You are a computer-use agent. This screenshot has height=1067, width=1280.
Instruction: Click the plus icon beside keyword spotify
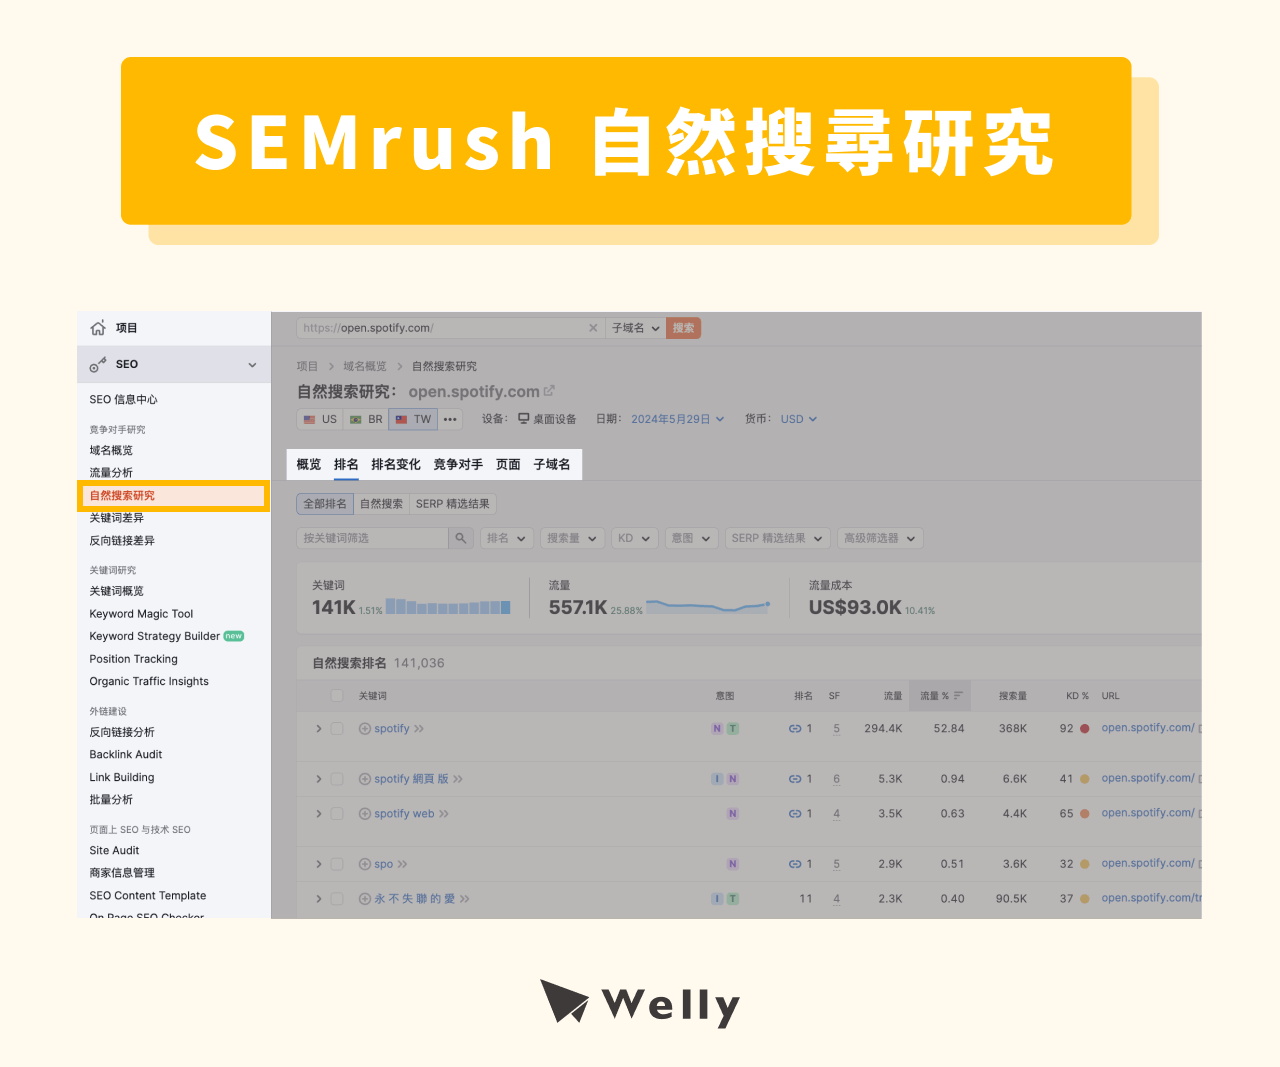coord(365,729)
